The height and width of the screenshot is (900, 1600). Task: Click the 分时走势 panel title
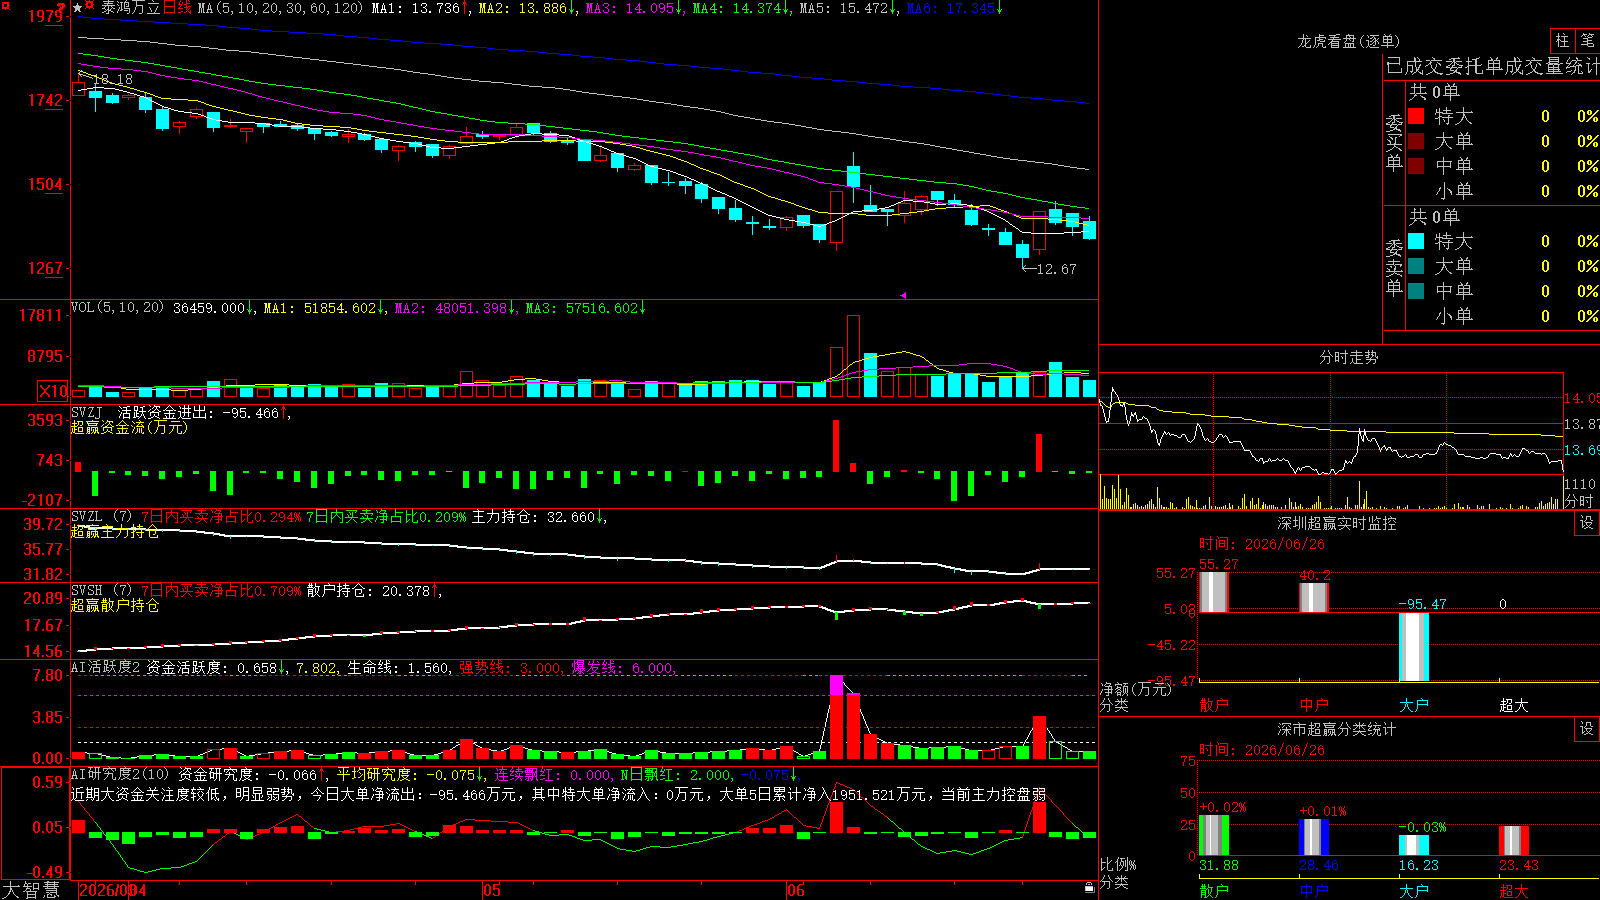pyautogui.click(x=1348, y=357)
